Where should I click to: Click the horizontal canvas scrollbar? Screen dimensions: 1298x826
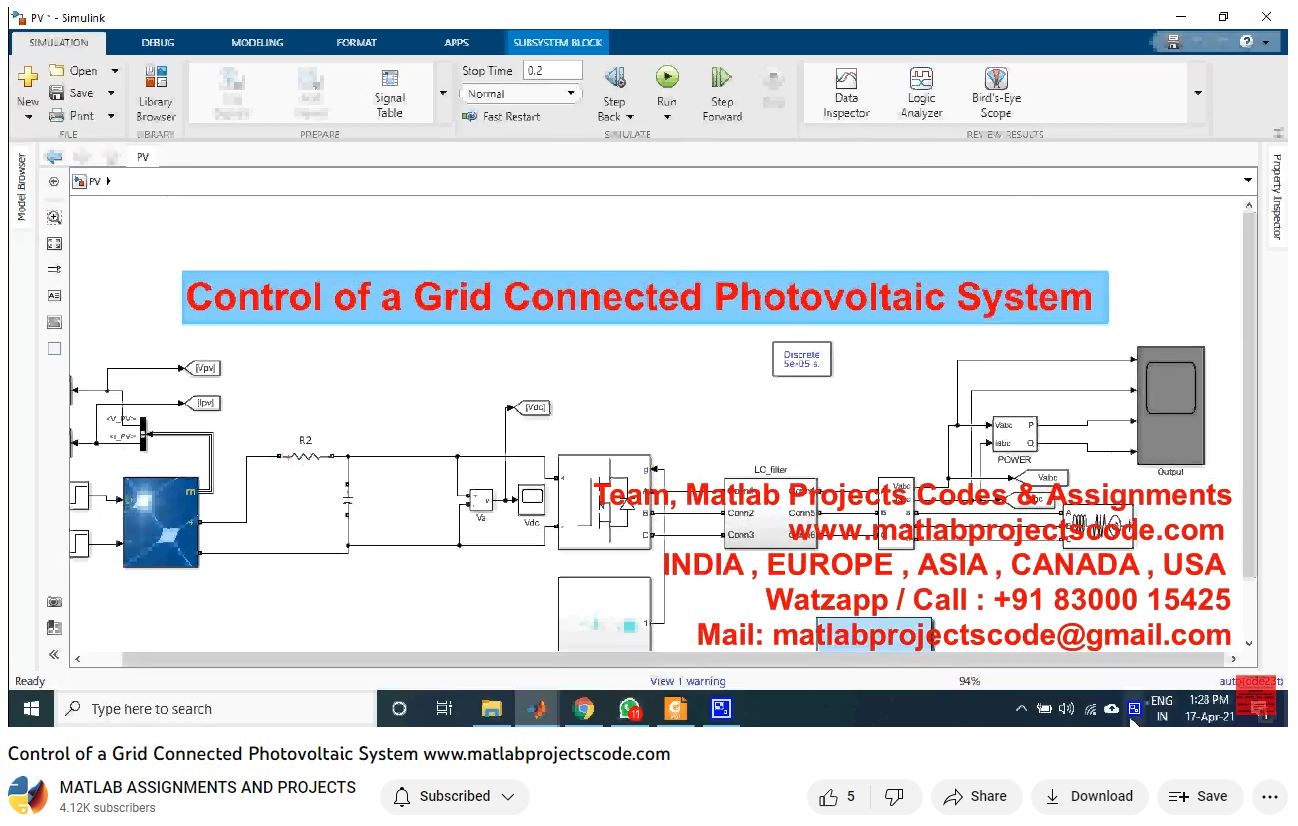[650, 659]
